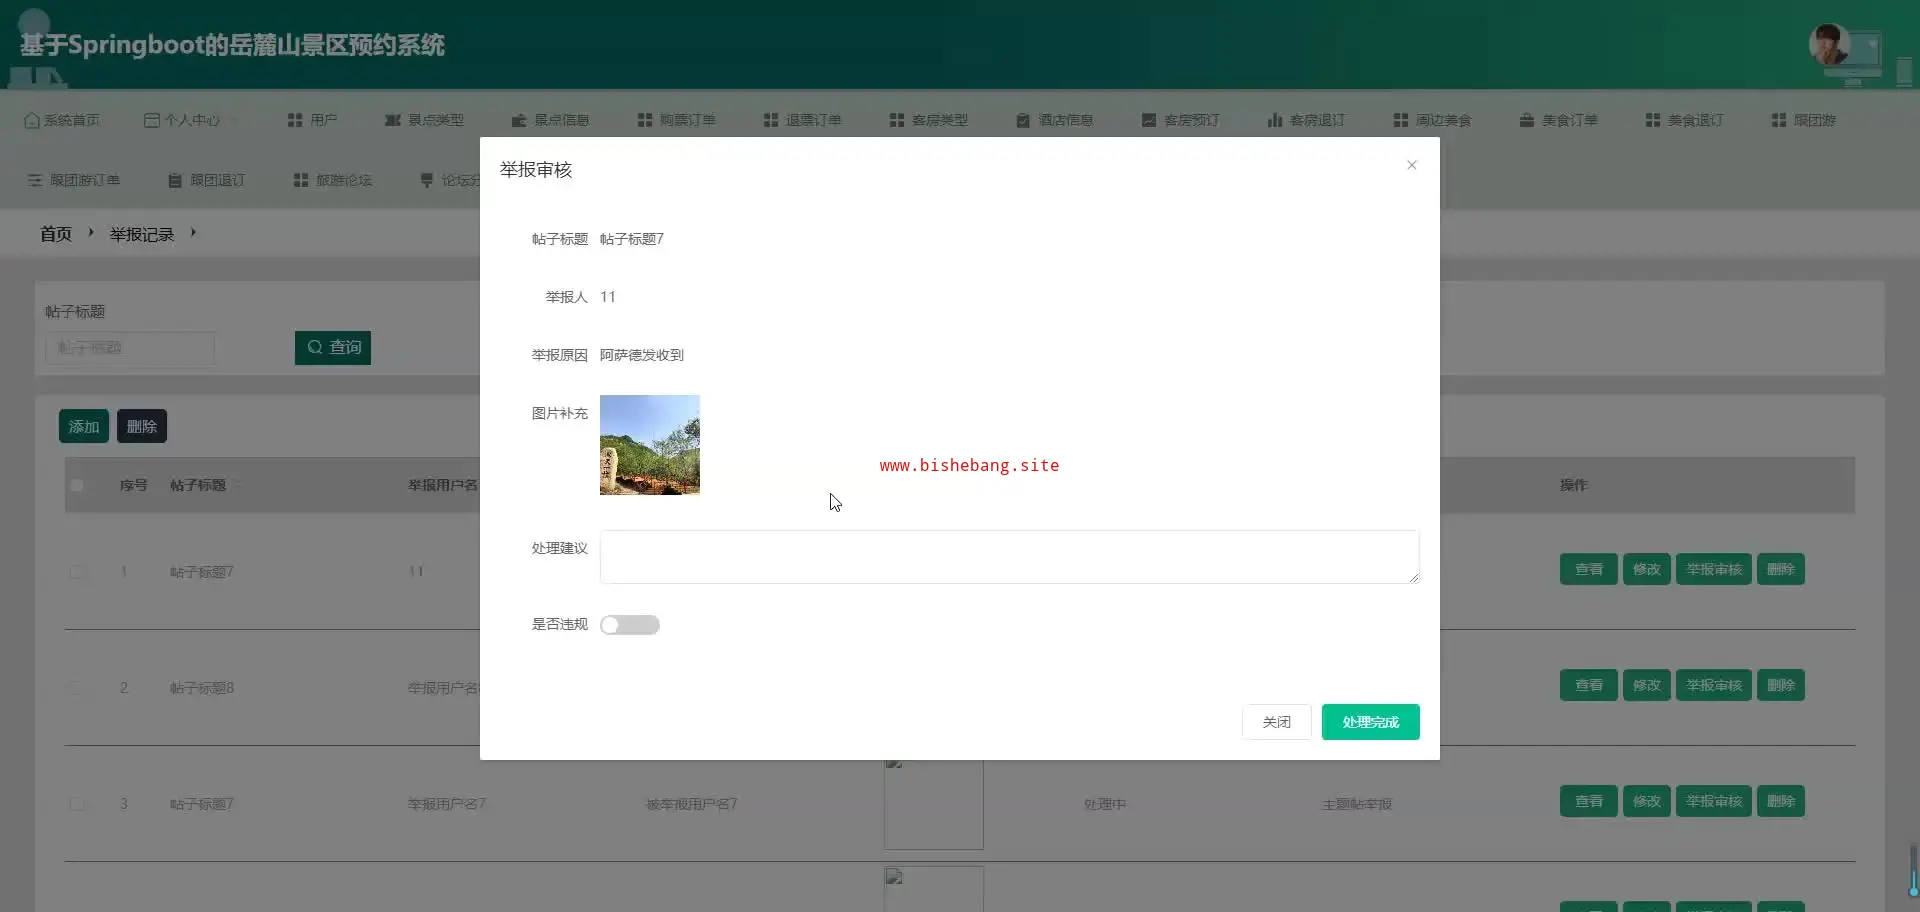Screen dimensions: 1920x912
Task: Click the clipboard icon beside 酒店信息
Action: tap(1023, 120)
